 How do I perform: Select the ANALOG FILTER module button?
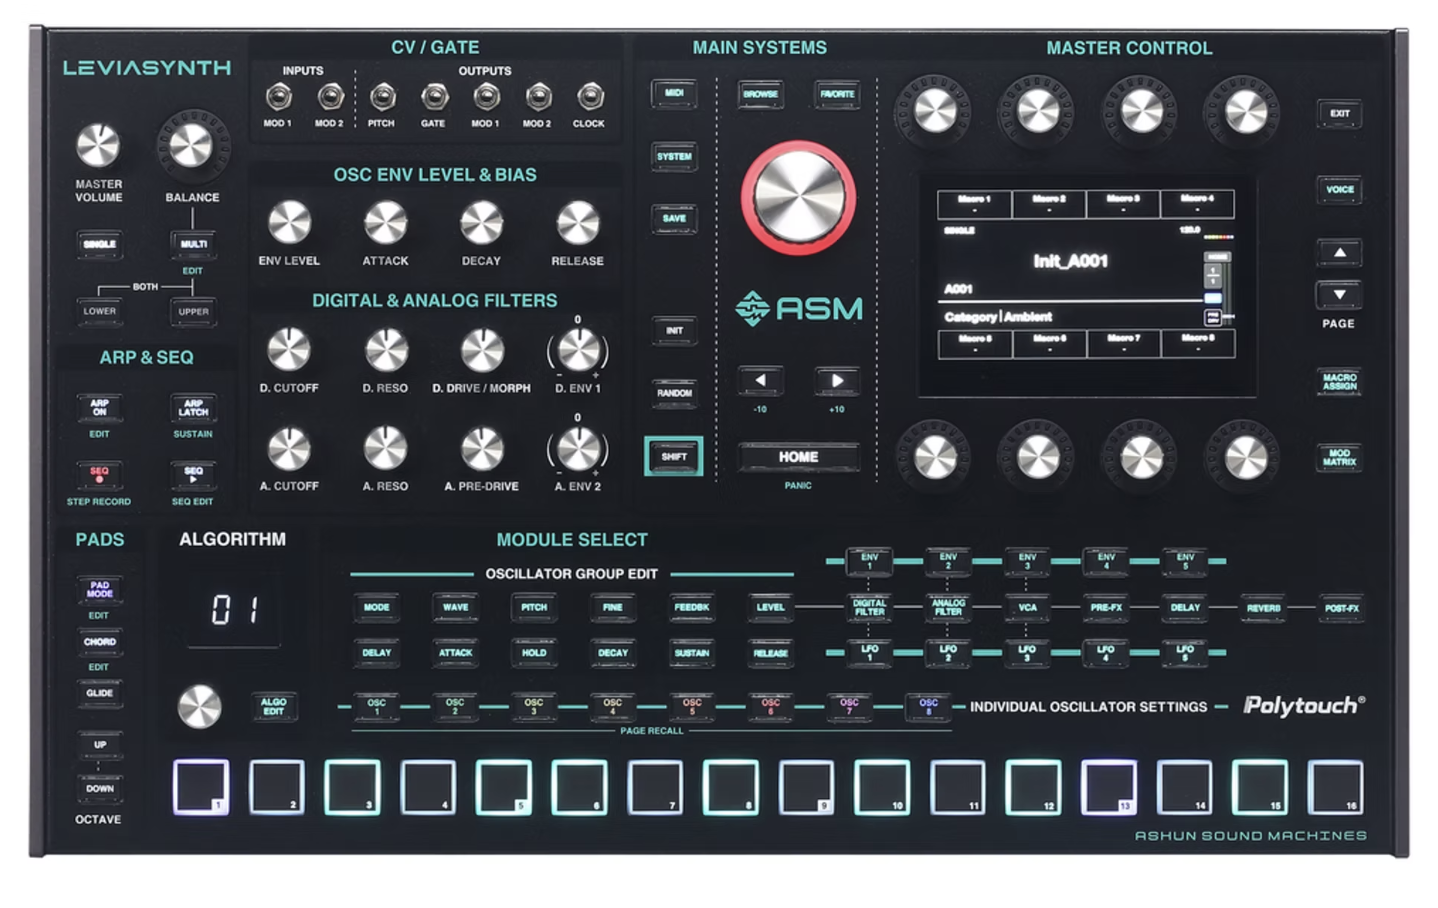pos(948,607)
